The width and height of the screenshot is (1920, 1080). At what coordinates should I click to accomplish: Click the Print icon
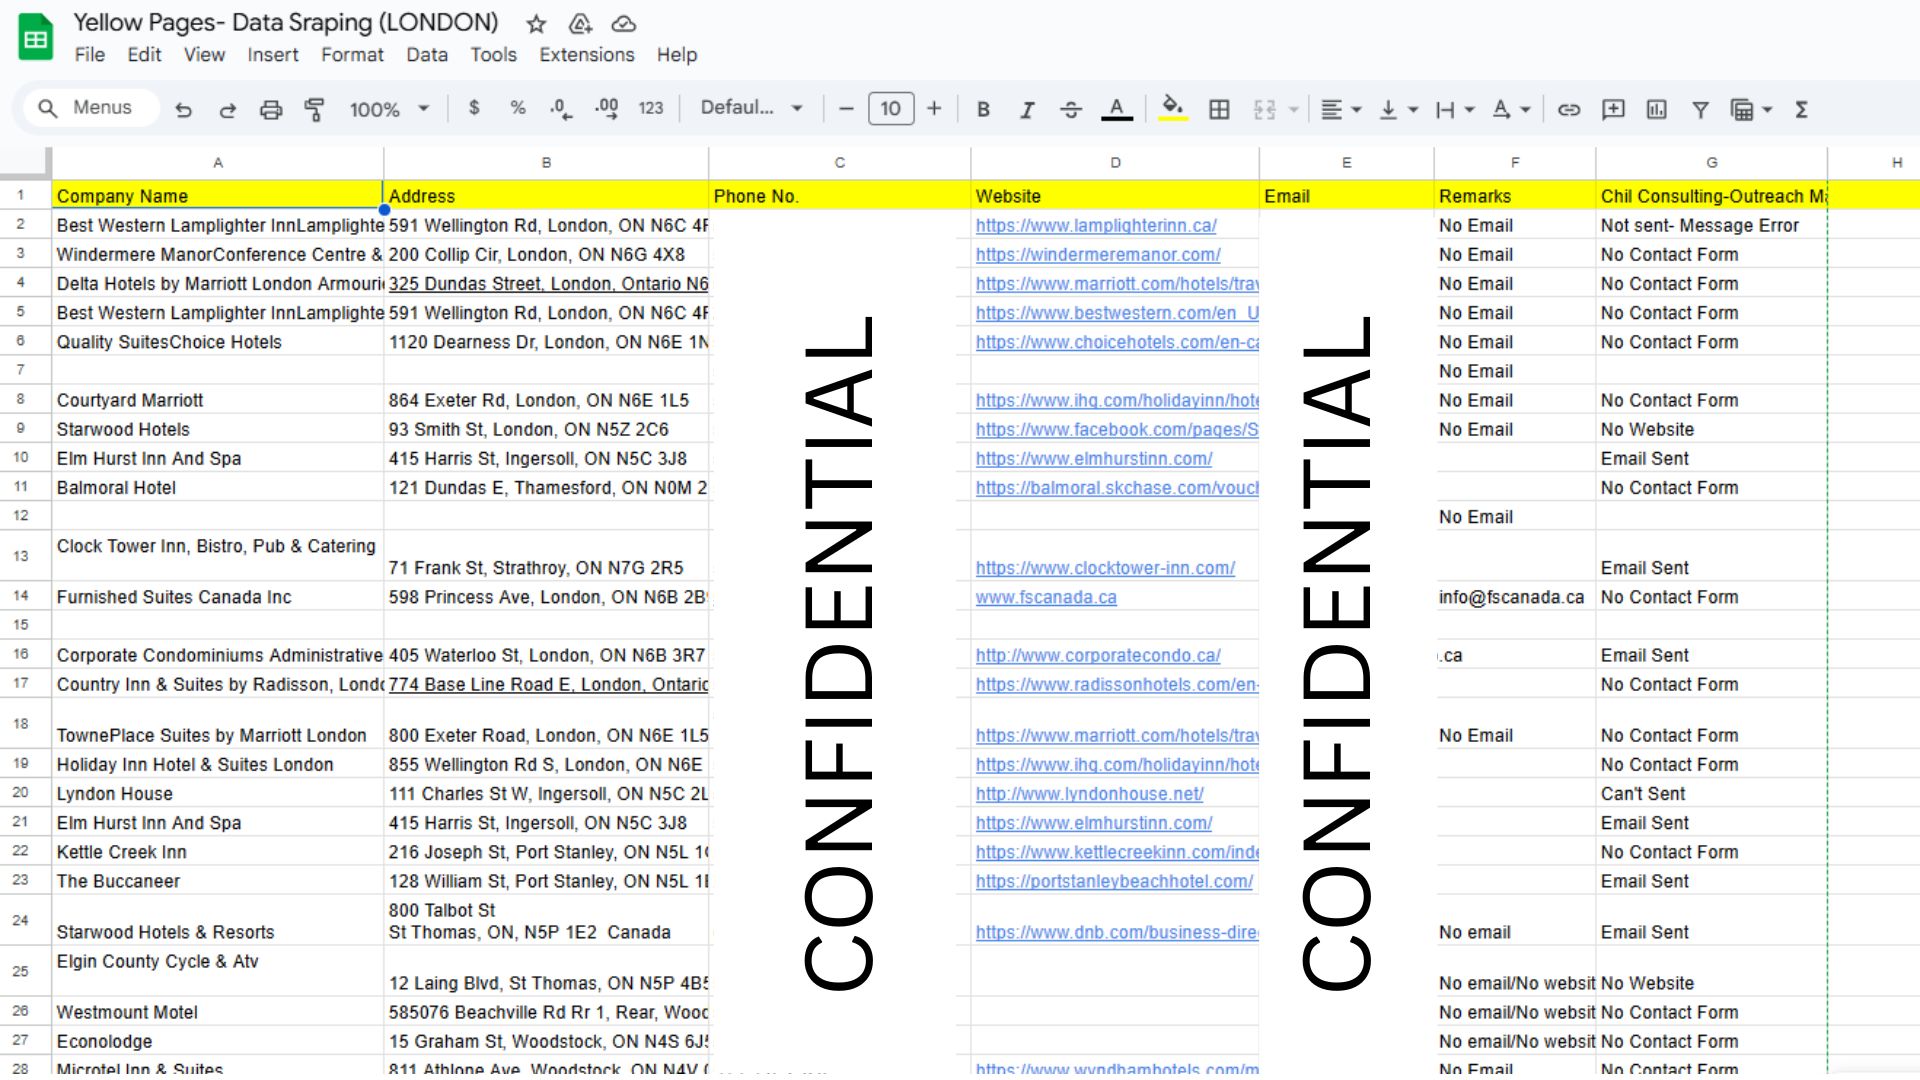pyautogui.click(x=271, y=109)
